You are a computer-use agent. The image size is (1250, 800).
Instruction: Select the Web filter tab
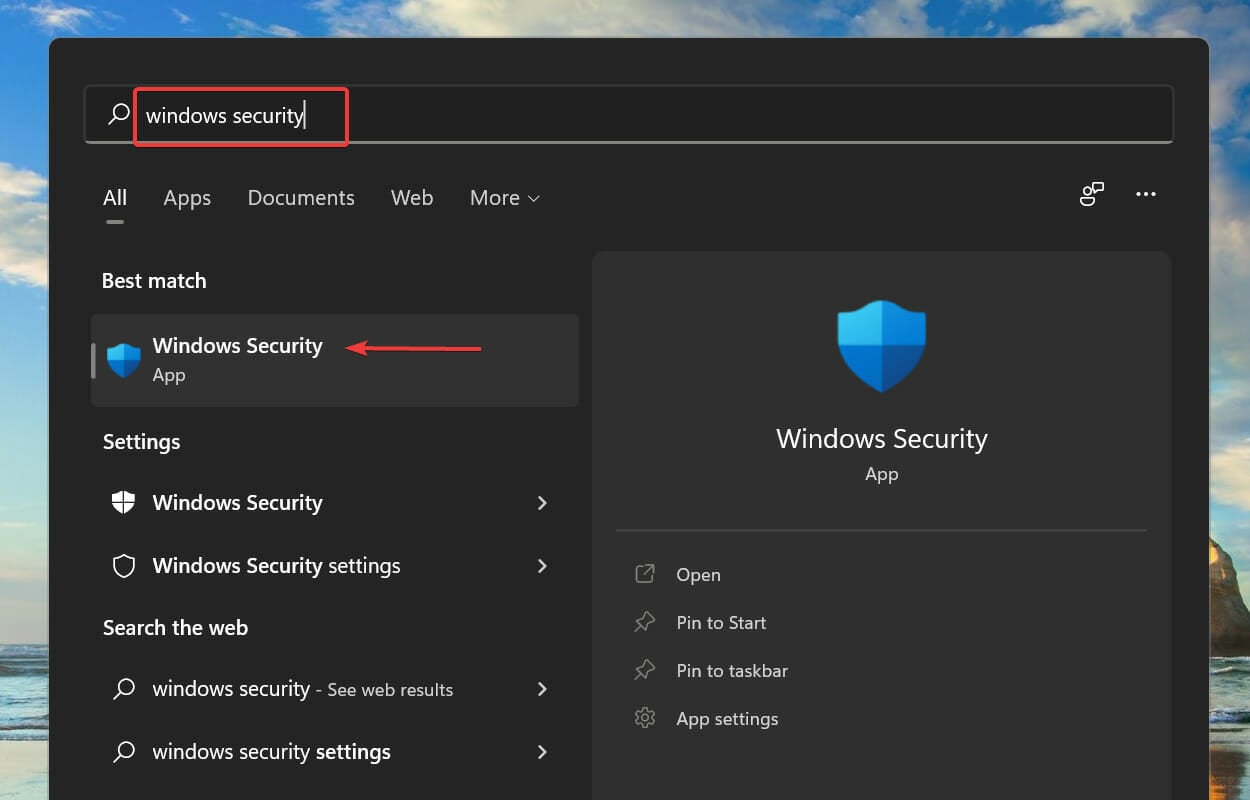[412, 198]
